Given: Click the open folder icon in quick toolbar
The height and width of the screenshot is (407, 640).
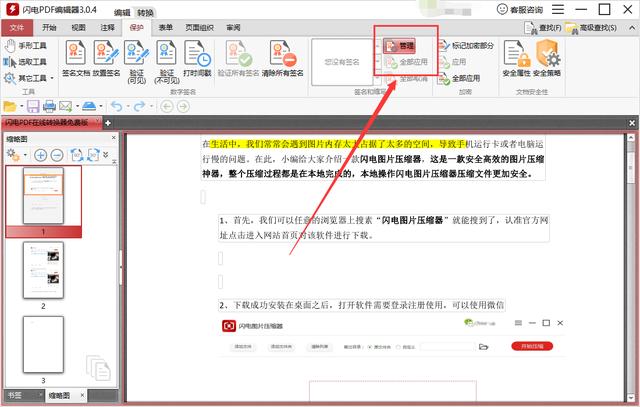Looking at the screenshot, I should coord(10,107).
